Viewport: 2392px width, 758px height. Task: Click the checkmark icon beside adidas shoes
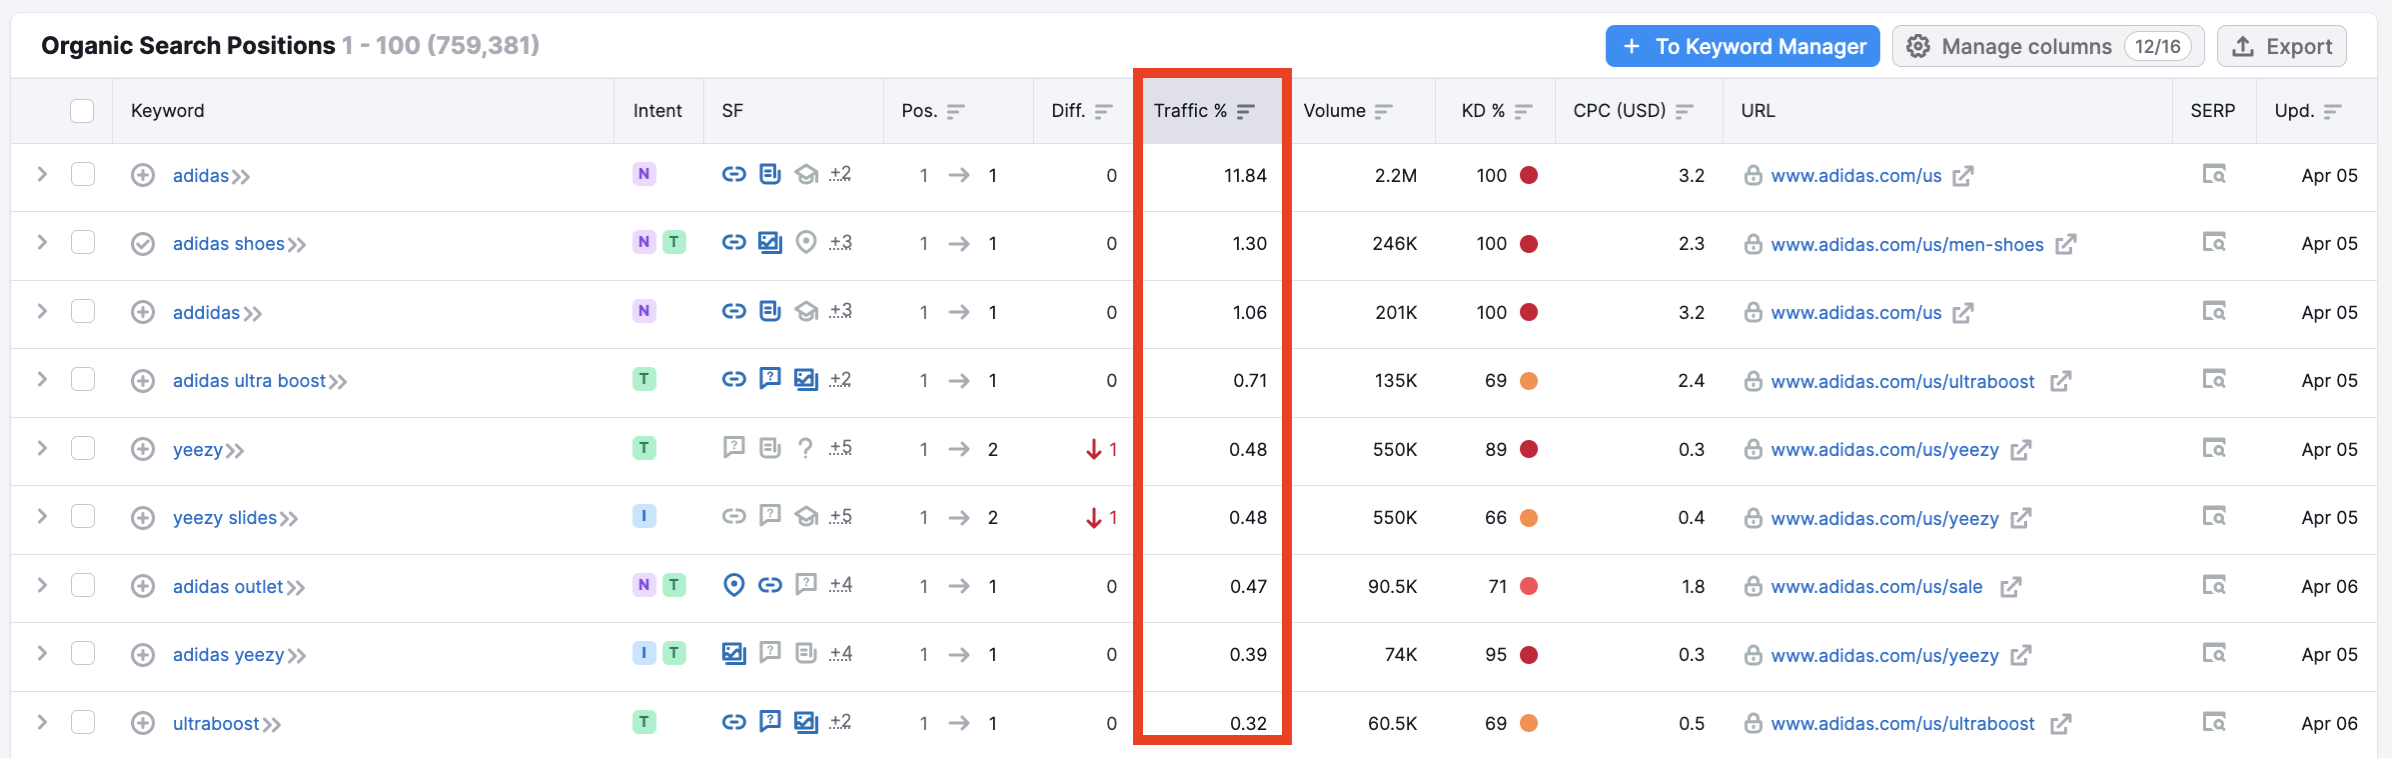143,244
